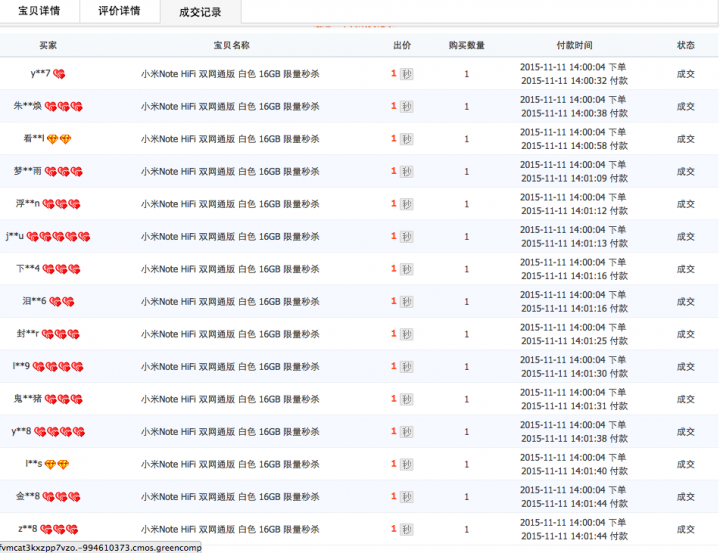720x553 pixels.
Task: Click the 秒 icon in 下**4 row
Action: click(x=406, y=269)
